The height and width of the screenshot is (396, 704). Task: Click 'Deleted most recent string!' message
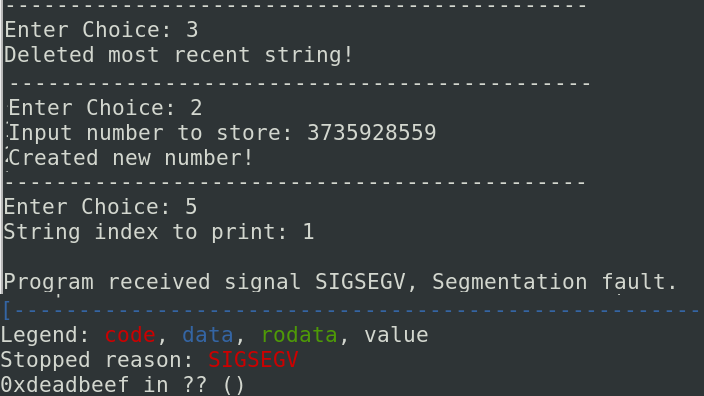[x=179, y=55]
